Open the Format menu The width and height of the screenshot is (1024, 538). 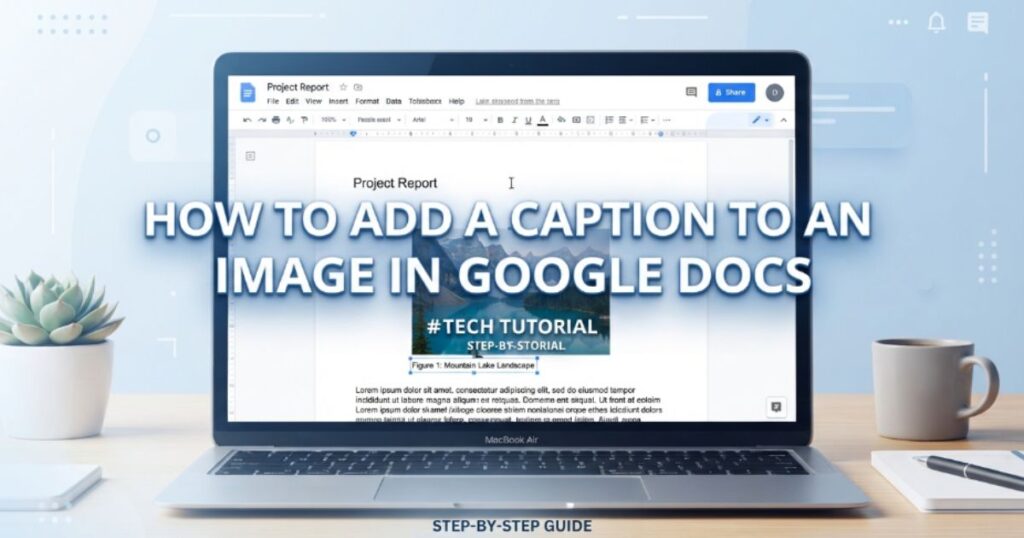tap(367, 101)
